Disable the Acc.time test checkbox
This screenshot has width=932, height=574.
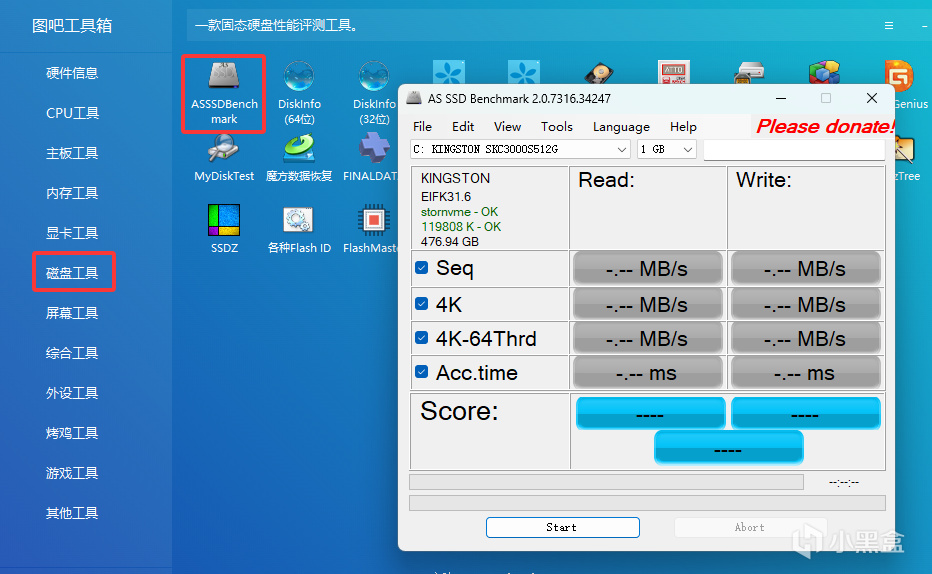click(421, 371)
